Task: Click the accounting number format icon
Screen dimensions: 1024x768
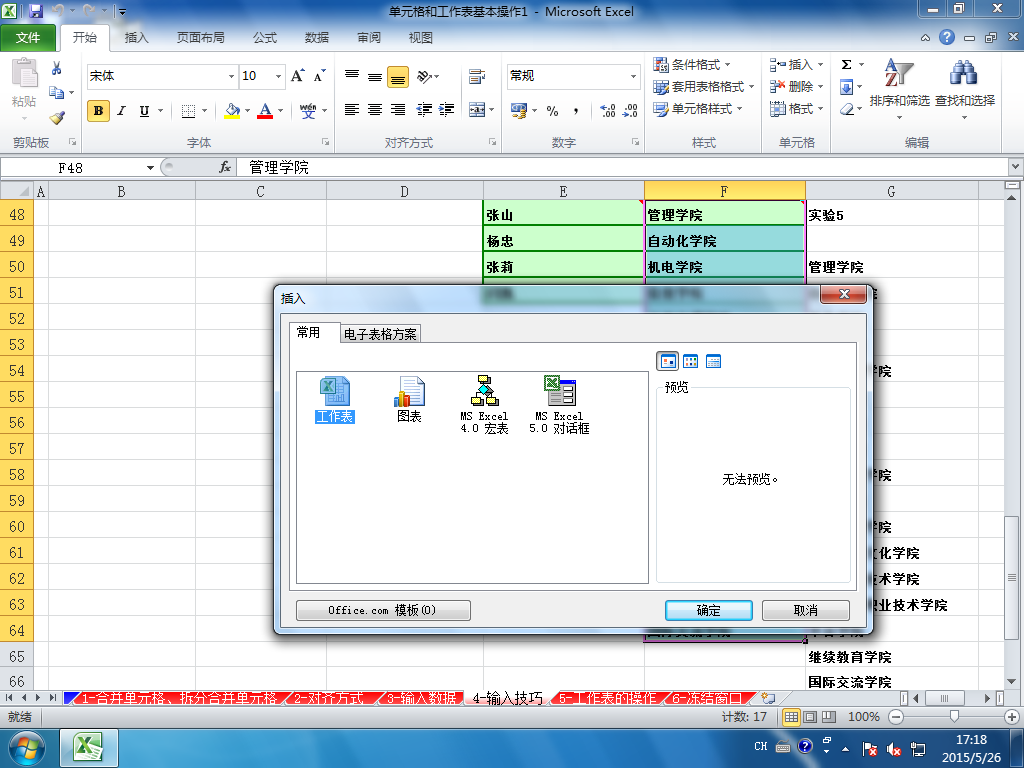Action: click(519, 110)
